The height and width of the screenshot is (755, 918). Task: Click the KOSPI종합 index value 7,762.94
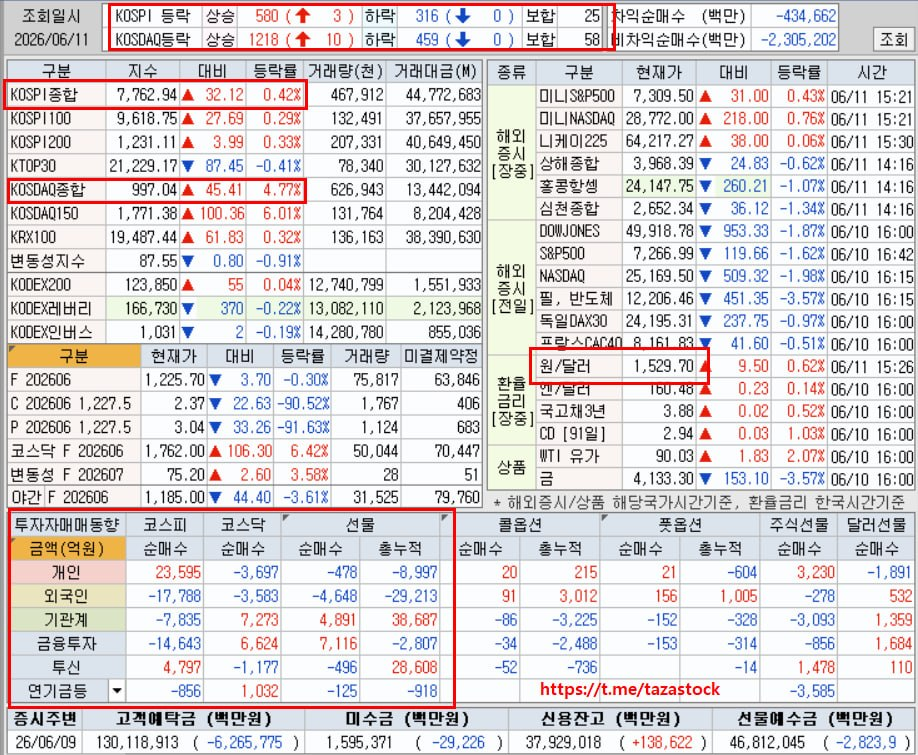(x=146, y=94)
